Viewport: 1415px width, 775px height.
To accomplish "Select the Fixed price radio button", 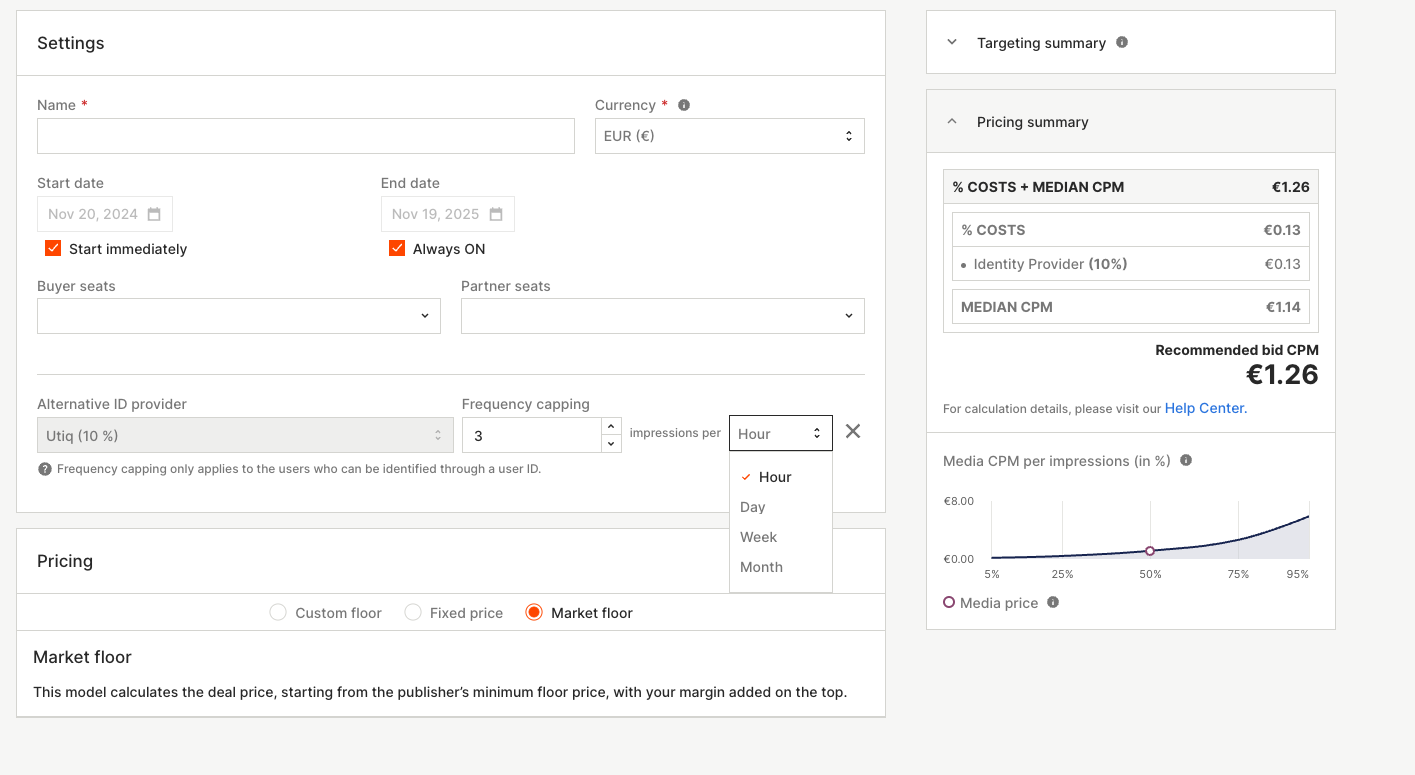I will [x=413, y=612].
